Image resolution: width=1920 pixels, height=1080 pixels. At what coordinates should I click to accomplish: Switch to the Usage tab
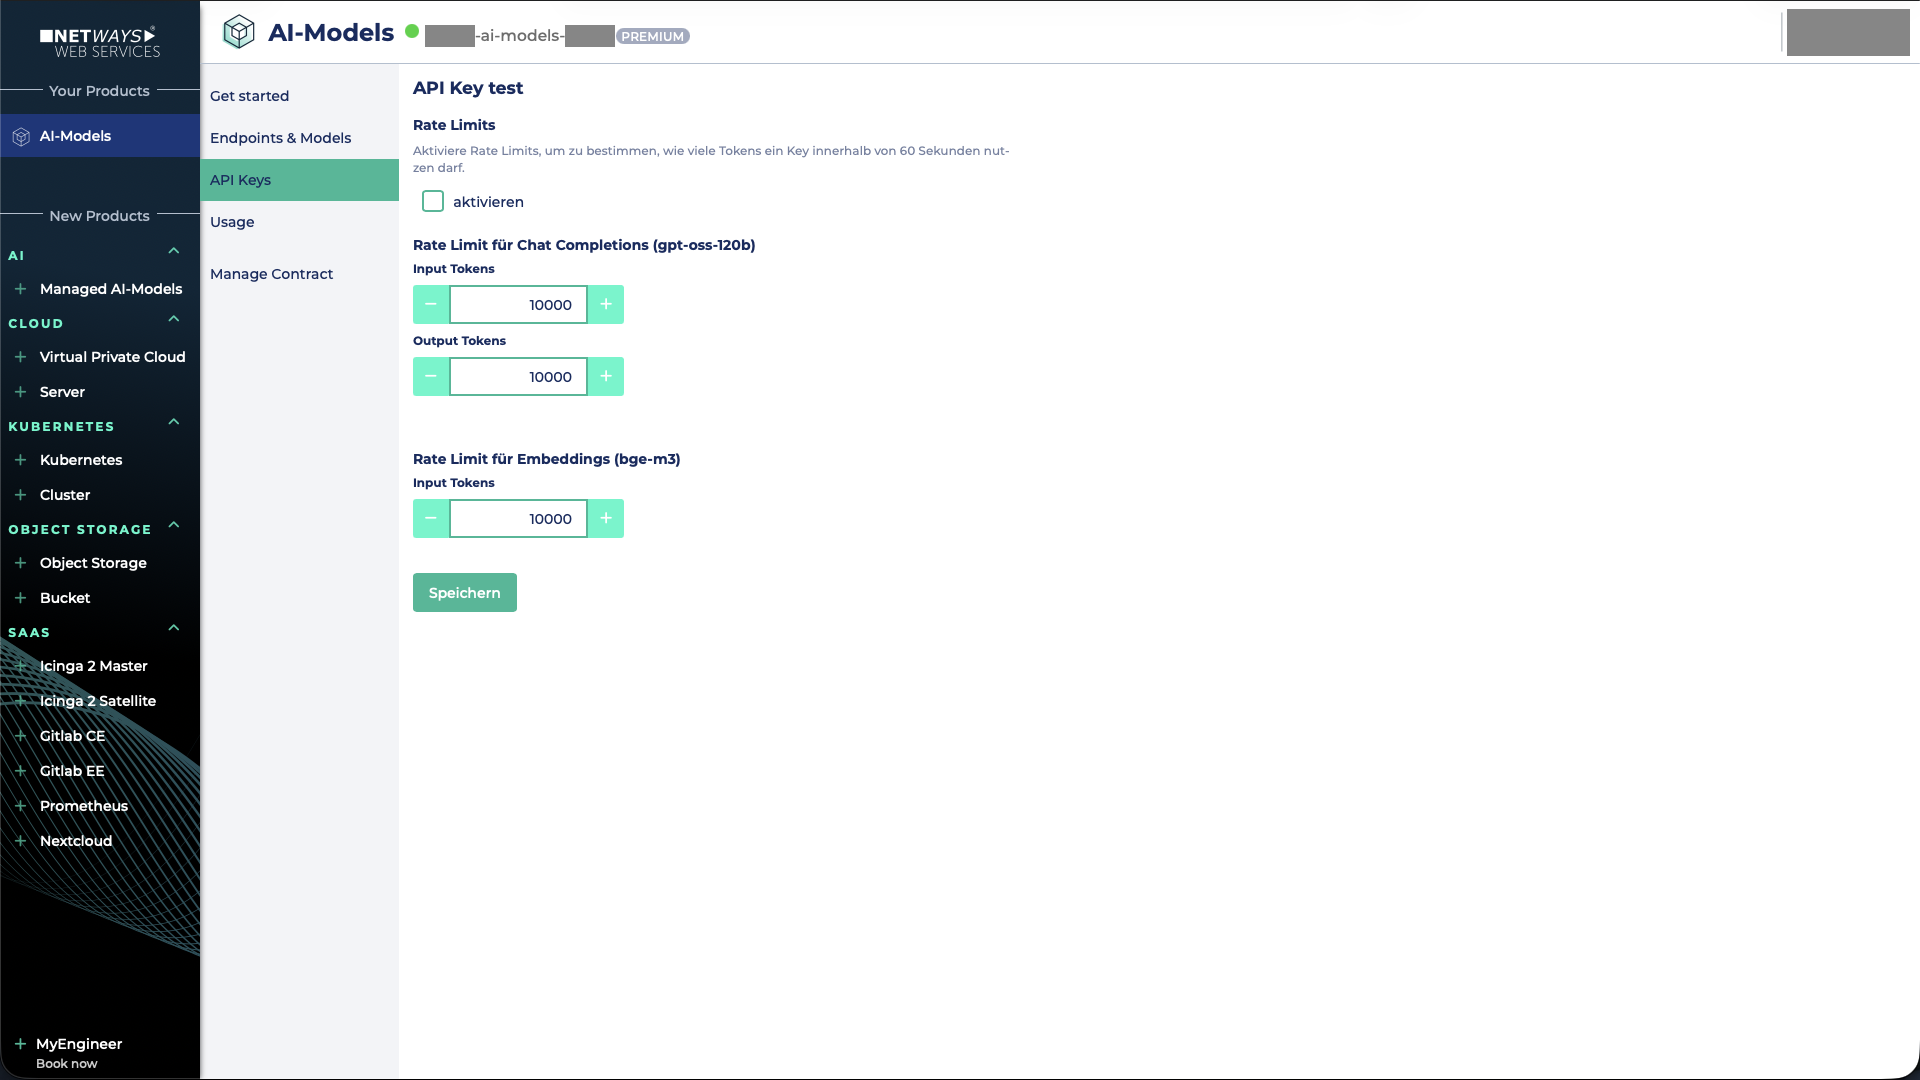pos(232,222)
